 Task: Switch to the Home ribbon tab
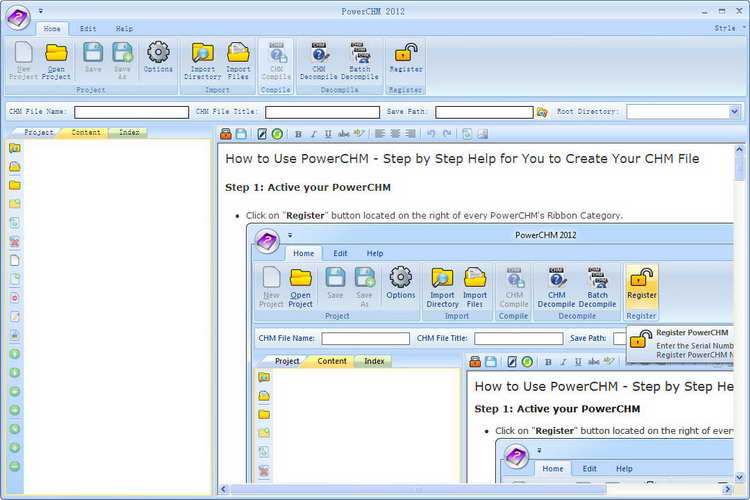tap(52, 29)
